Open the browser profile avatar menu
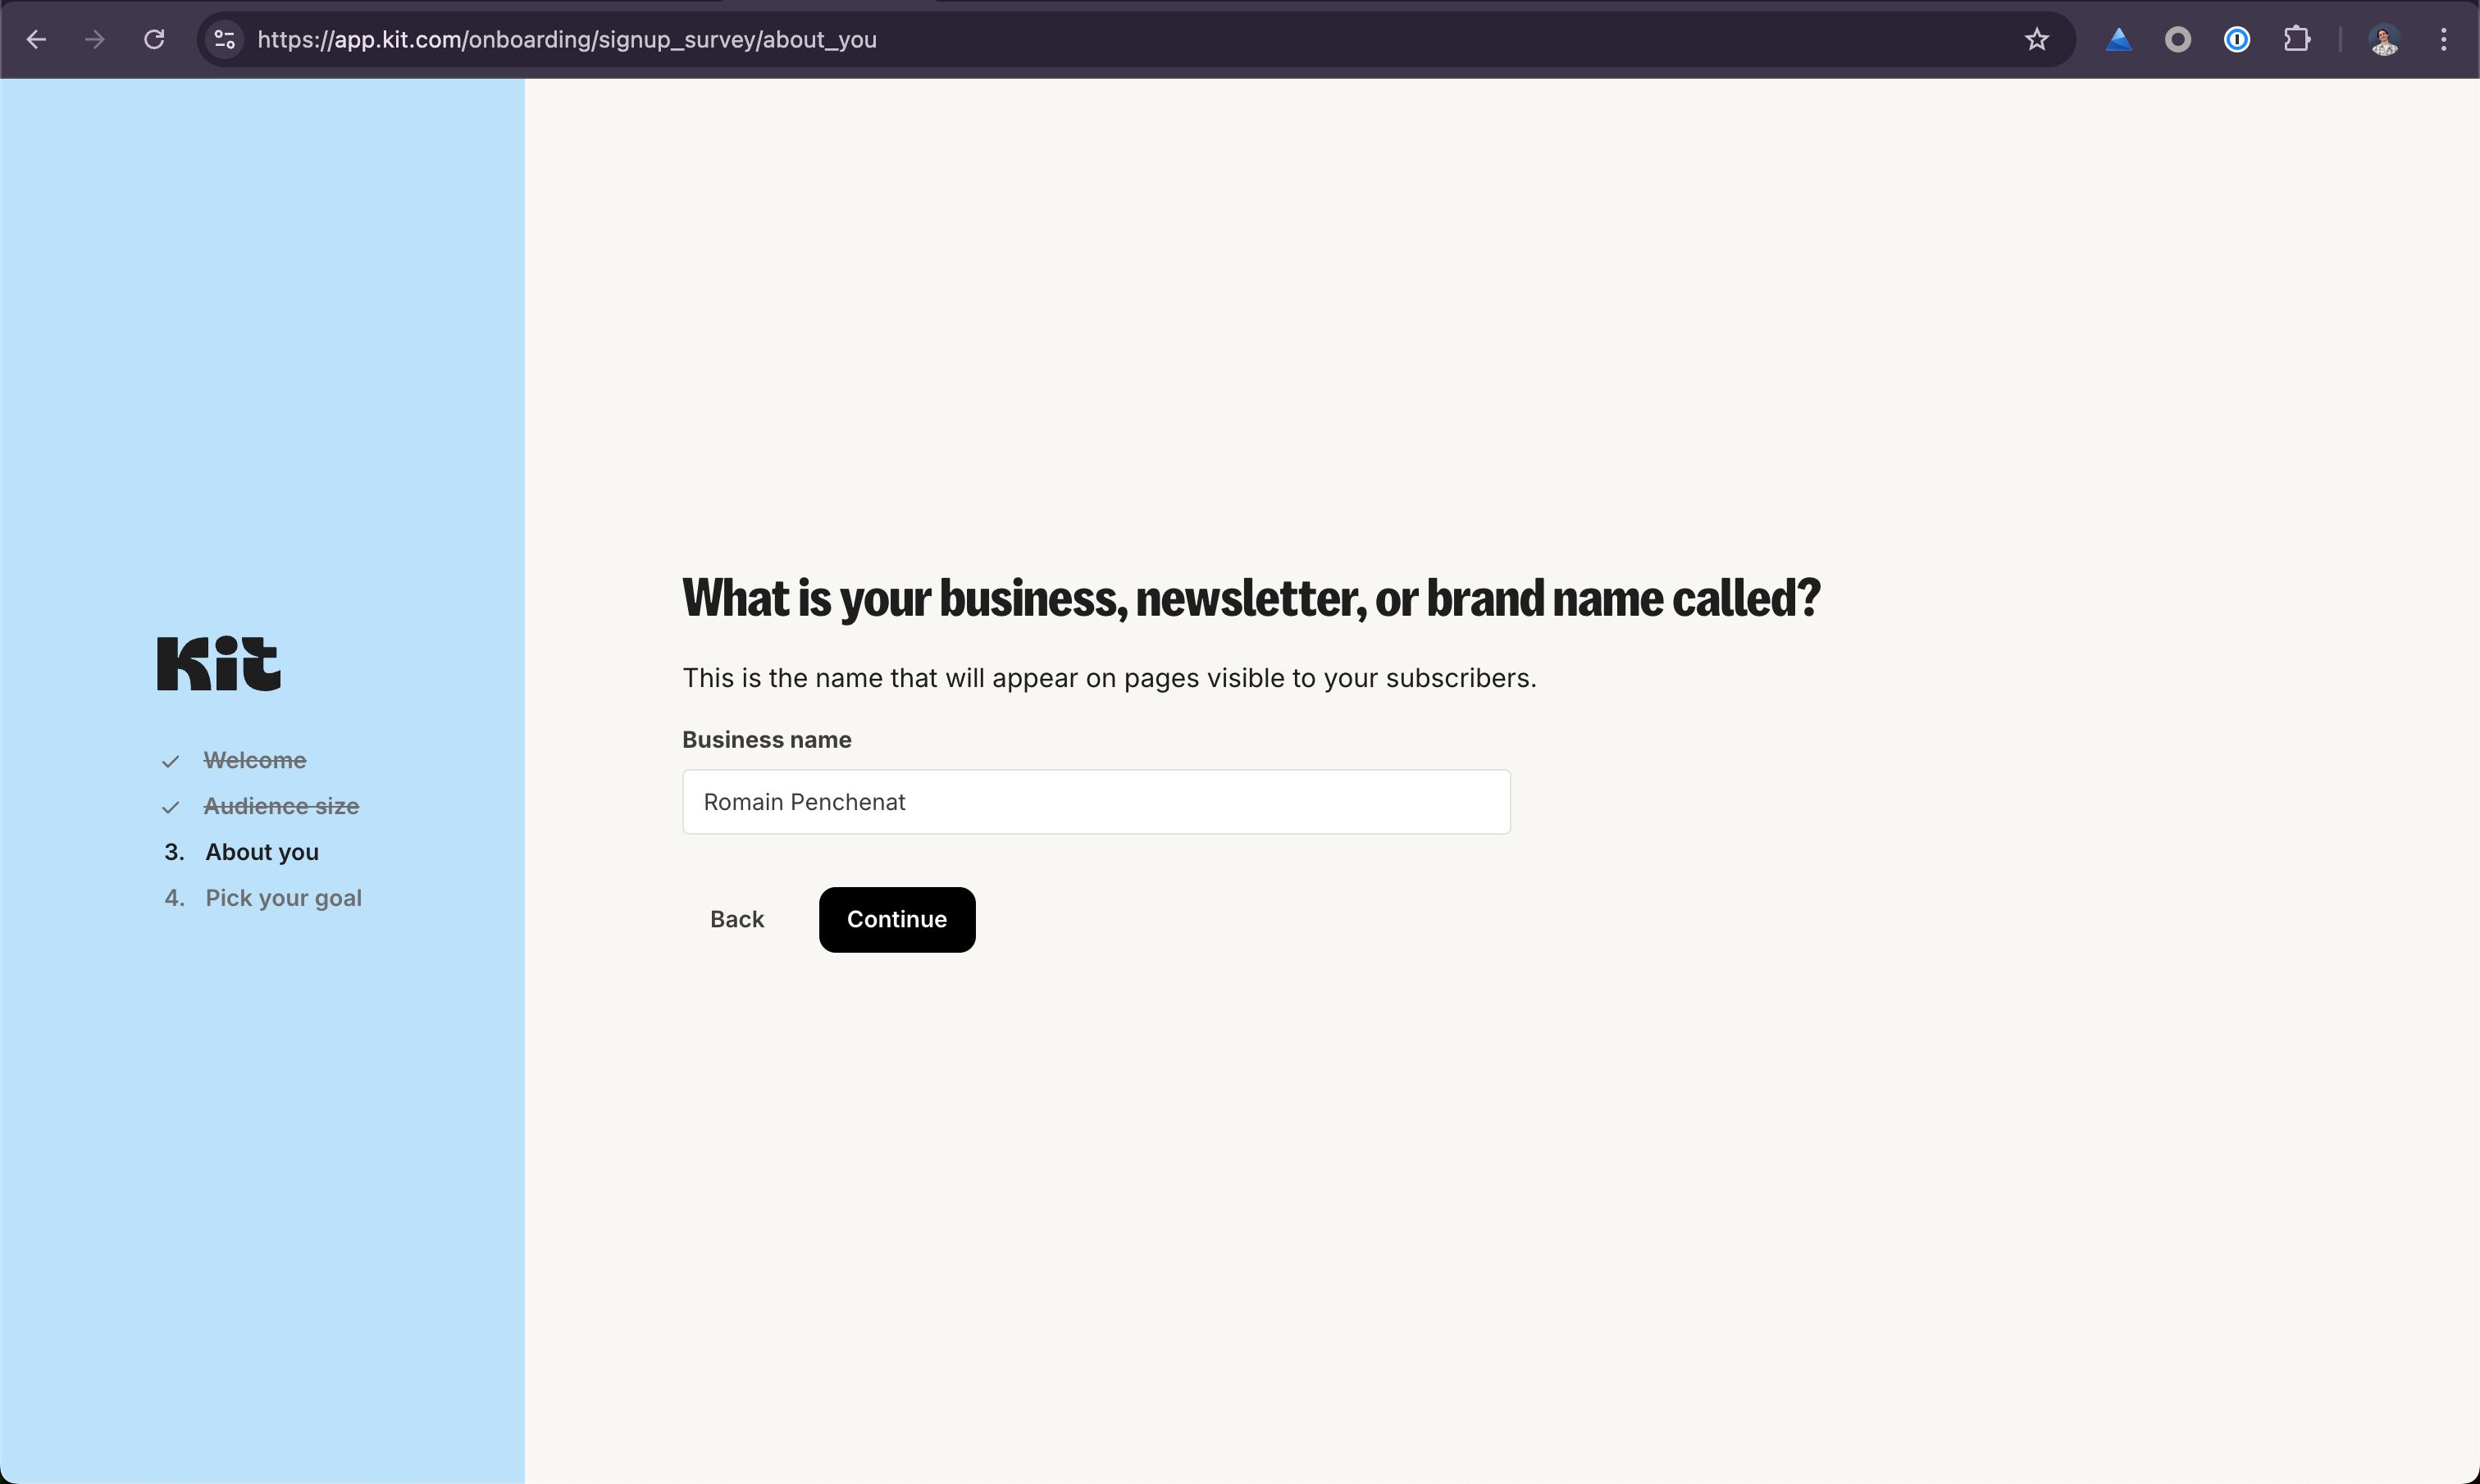Screen dimensions: 2480x1484 tap(2385, 39)
